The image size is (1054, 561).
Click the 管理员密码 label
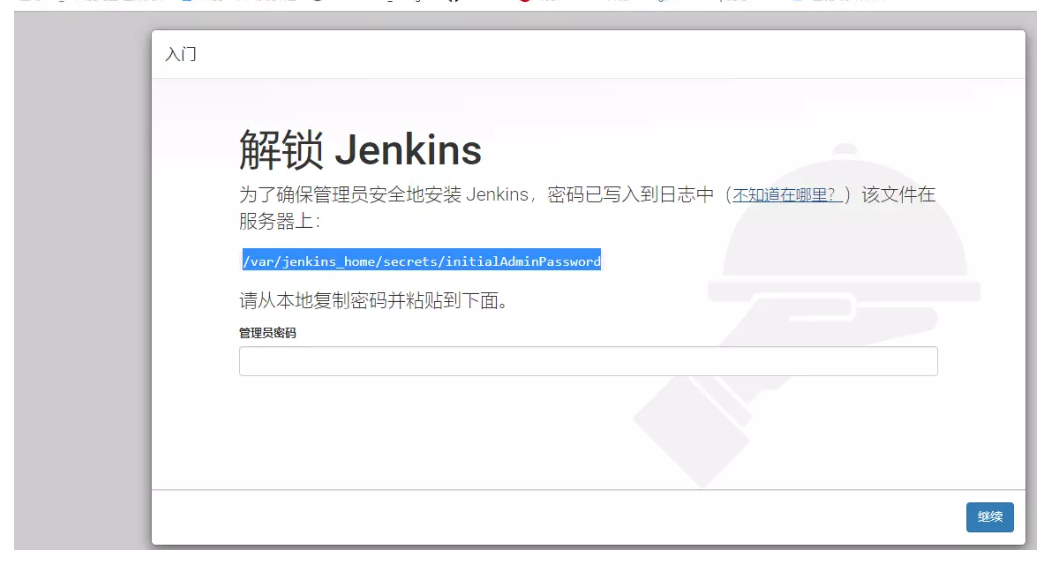pyautogui.click(x=268, y=333)
